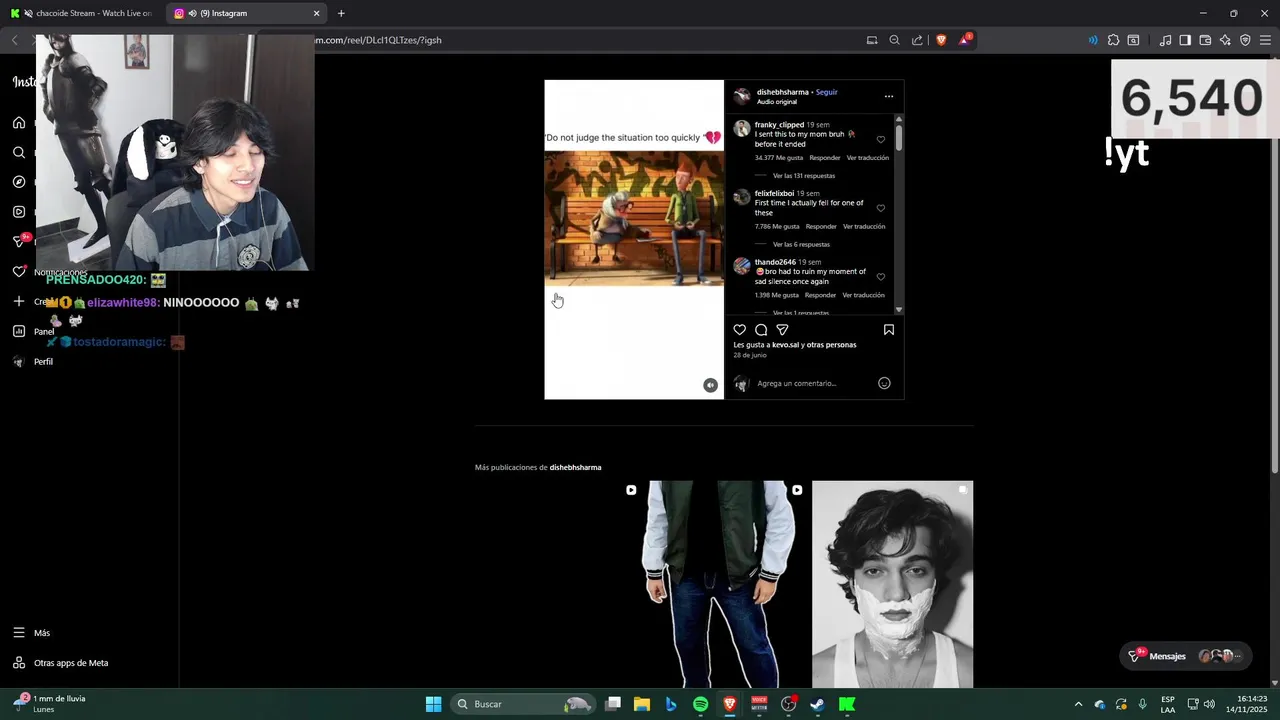Share the reel using the paper-plane icon

[782, 330]
